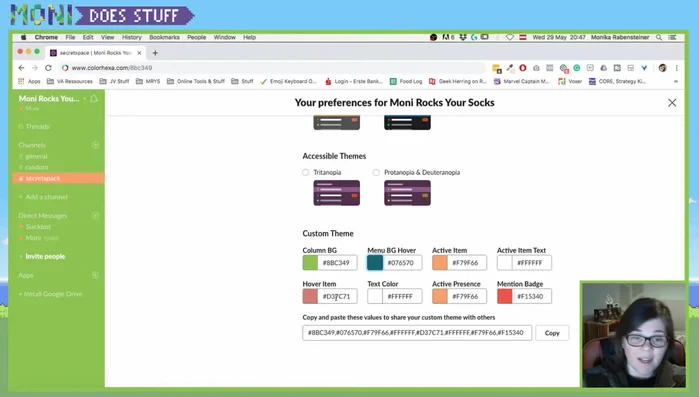This screenshot has width=699, height=397.
Task: Click the Dropbox menu bar icon
Action: (x=463, y=37)
